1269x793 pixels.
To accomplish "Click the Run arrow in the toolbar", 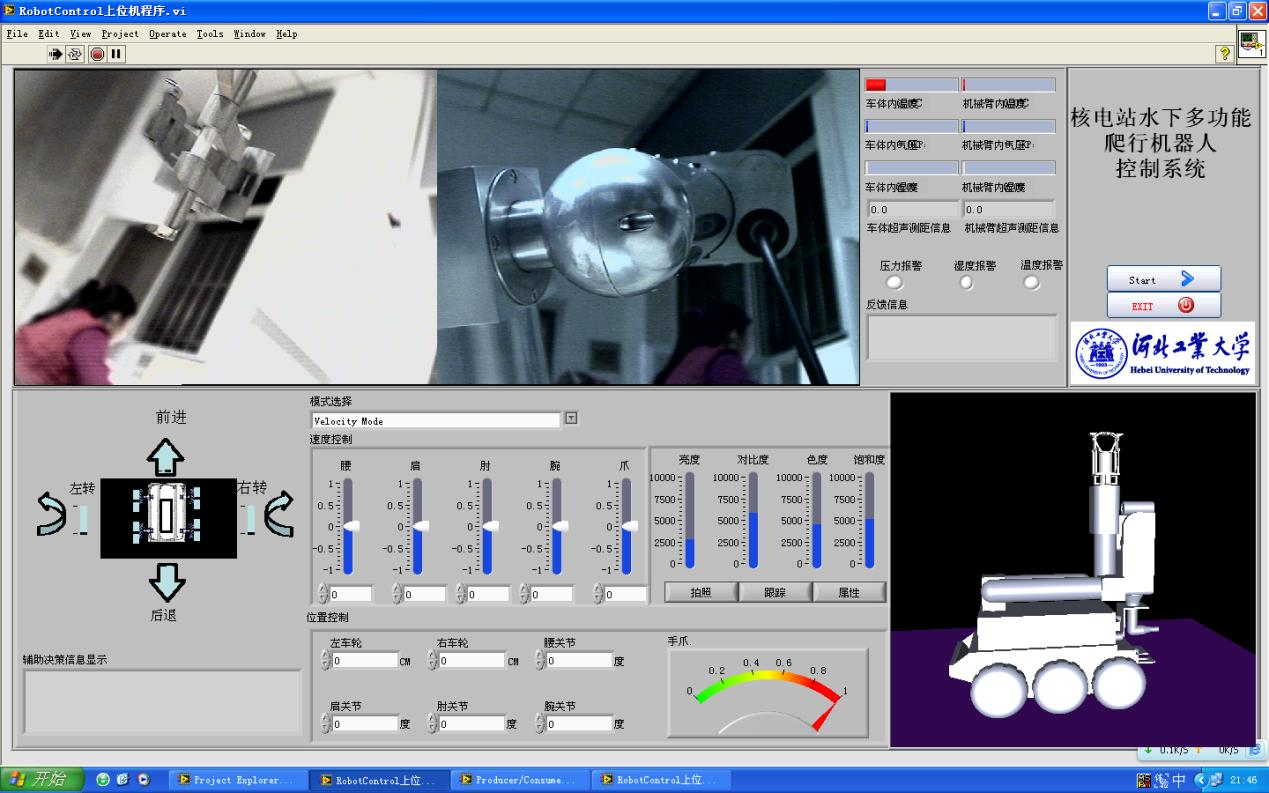I will pyautogui.click(x=55, y=54).
